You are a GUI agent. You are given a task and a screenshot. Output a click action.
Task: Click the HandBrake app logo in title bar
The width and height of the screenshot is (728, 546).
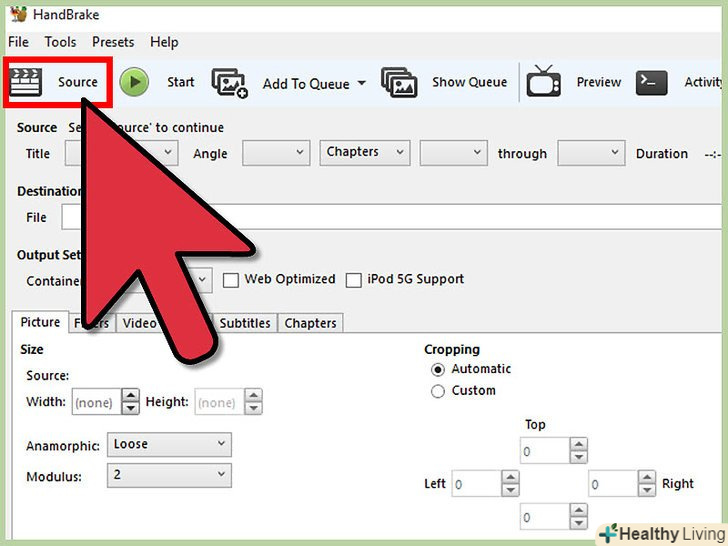coord(19,14)
